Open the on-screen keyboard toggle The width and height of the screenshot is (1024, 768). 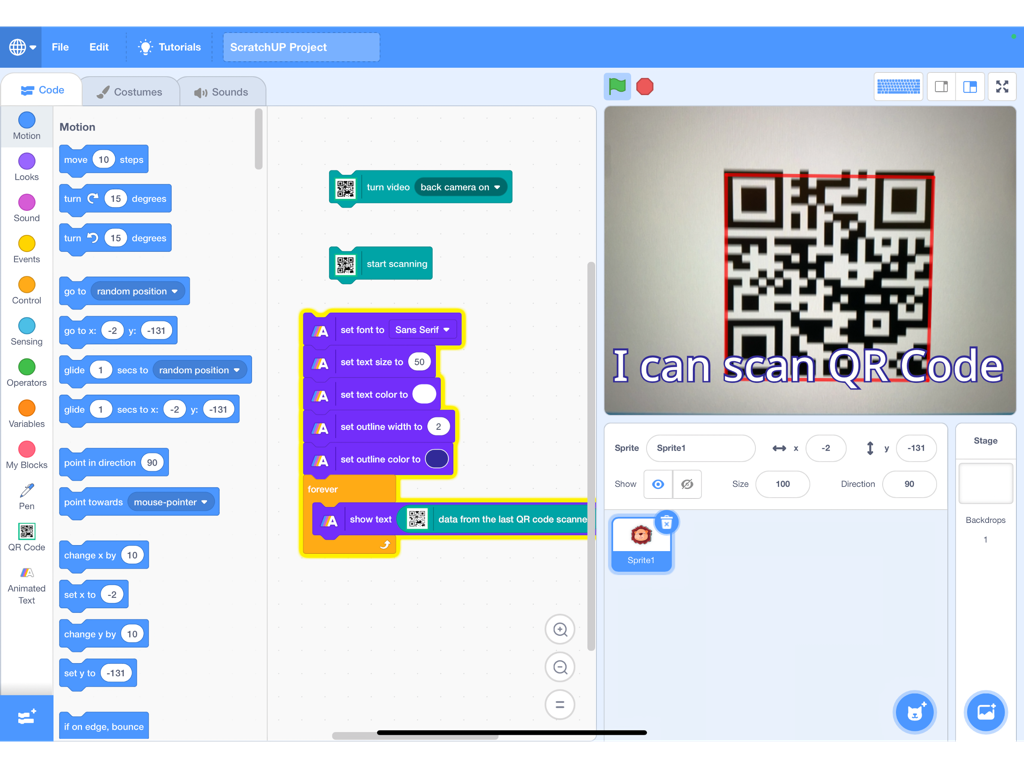click(898, 86)
